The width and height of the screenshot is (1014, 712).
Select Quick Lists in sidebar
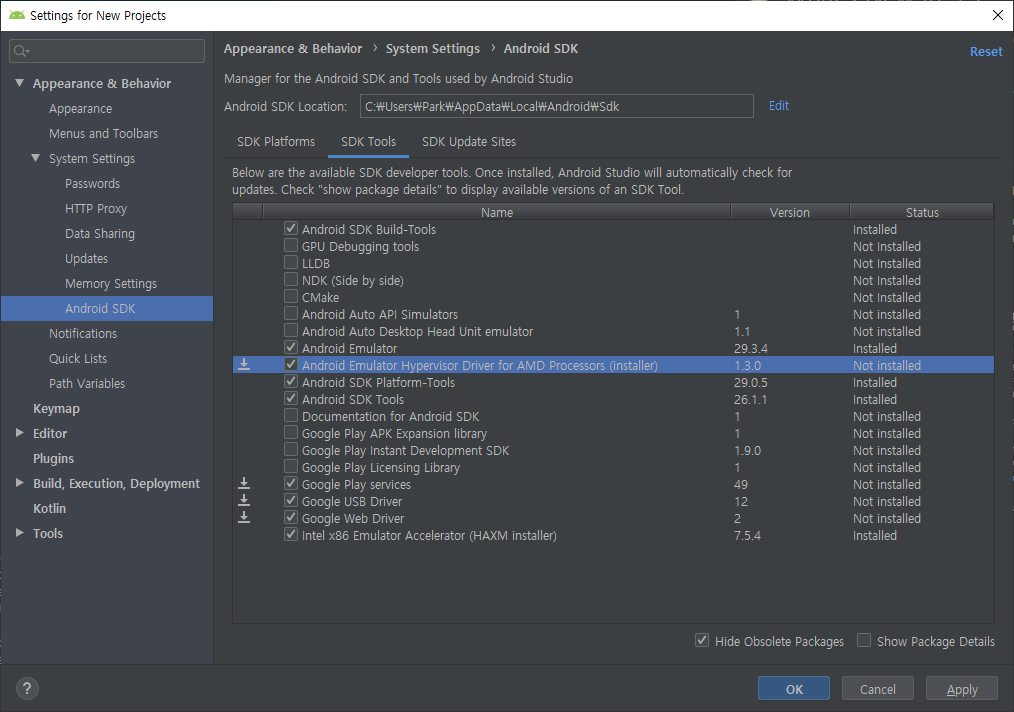[78, 358]
